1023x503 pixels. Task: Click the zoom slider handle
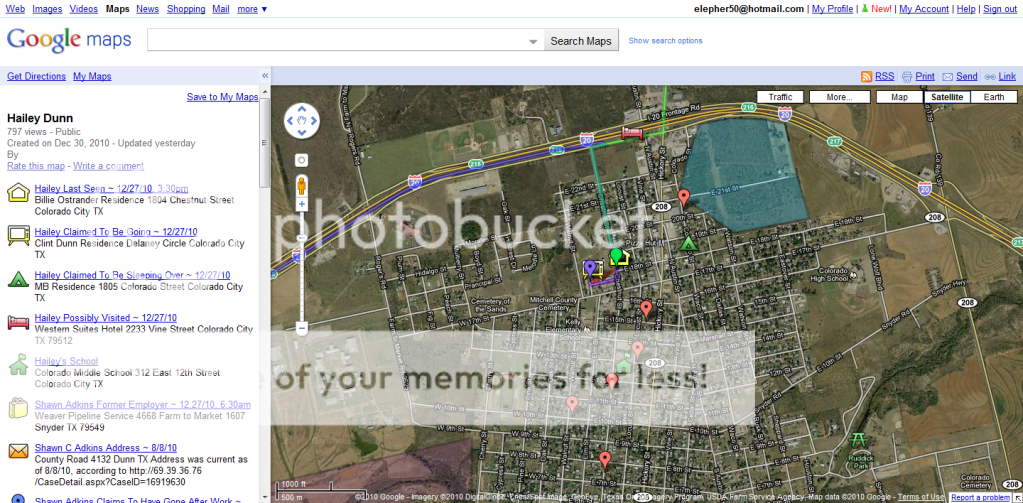tap(301, 240)
